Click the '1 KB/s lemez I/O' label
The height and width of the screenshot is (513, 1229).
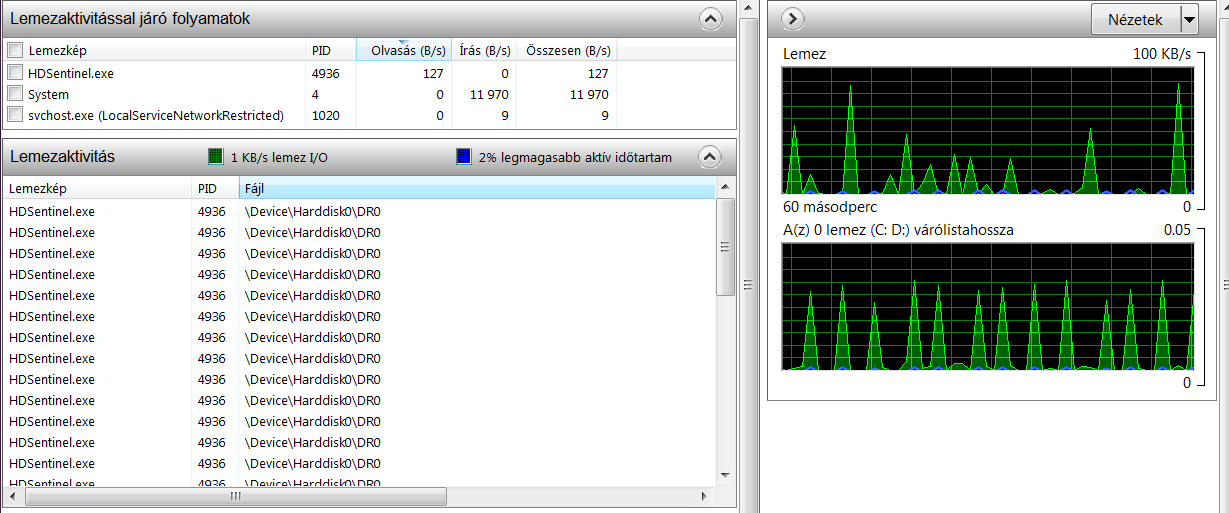click(279, 157)
